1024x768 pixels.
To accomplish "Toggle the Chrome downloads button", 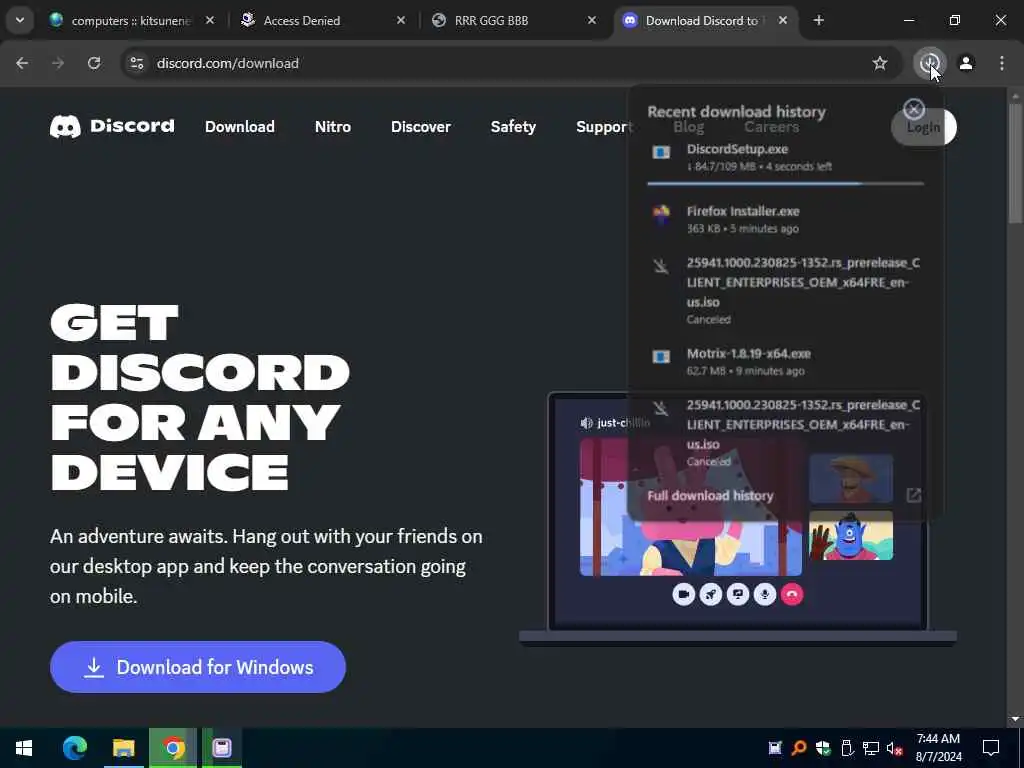I will pos(929,63).
